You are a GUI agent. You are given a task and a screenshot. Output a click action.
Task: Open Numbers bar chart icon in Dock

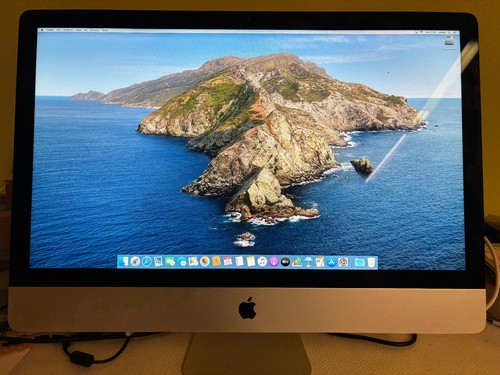tap(297, 262)
